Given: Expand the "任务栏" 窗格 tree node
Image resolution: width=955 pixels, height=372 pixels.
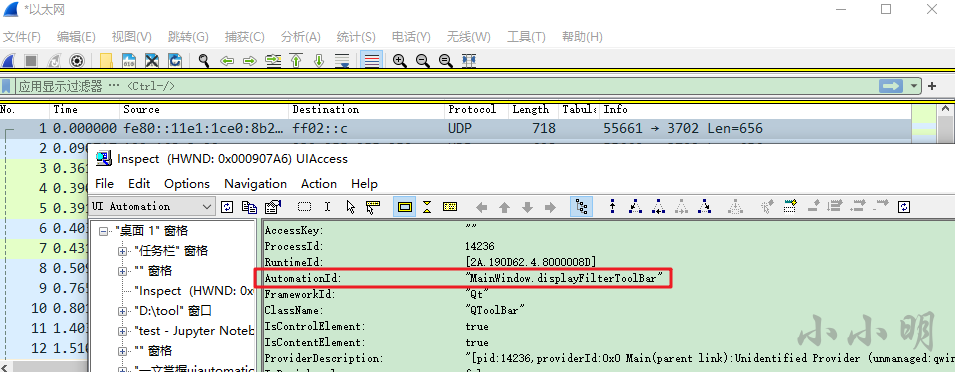Looking at the screenshot, I should tap(122, 251).
